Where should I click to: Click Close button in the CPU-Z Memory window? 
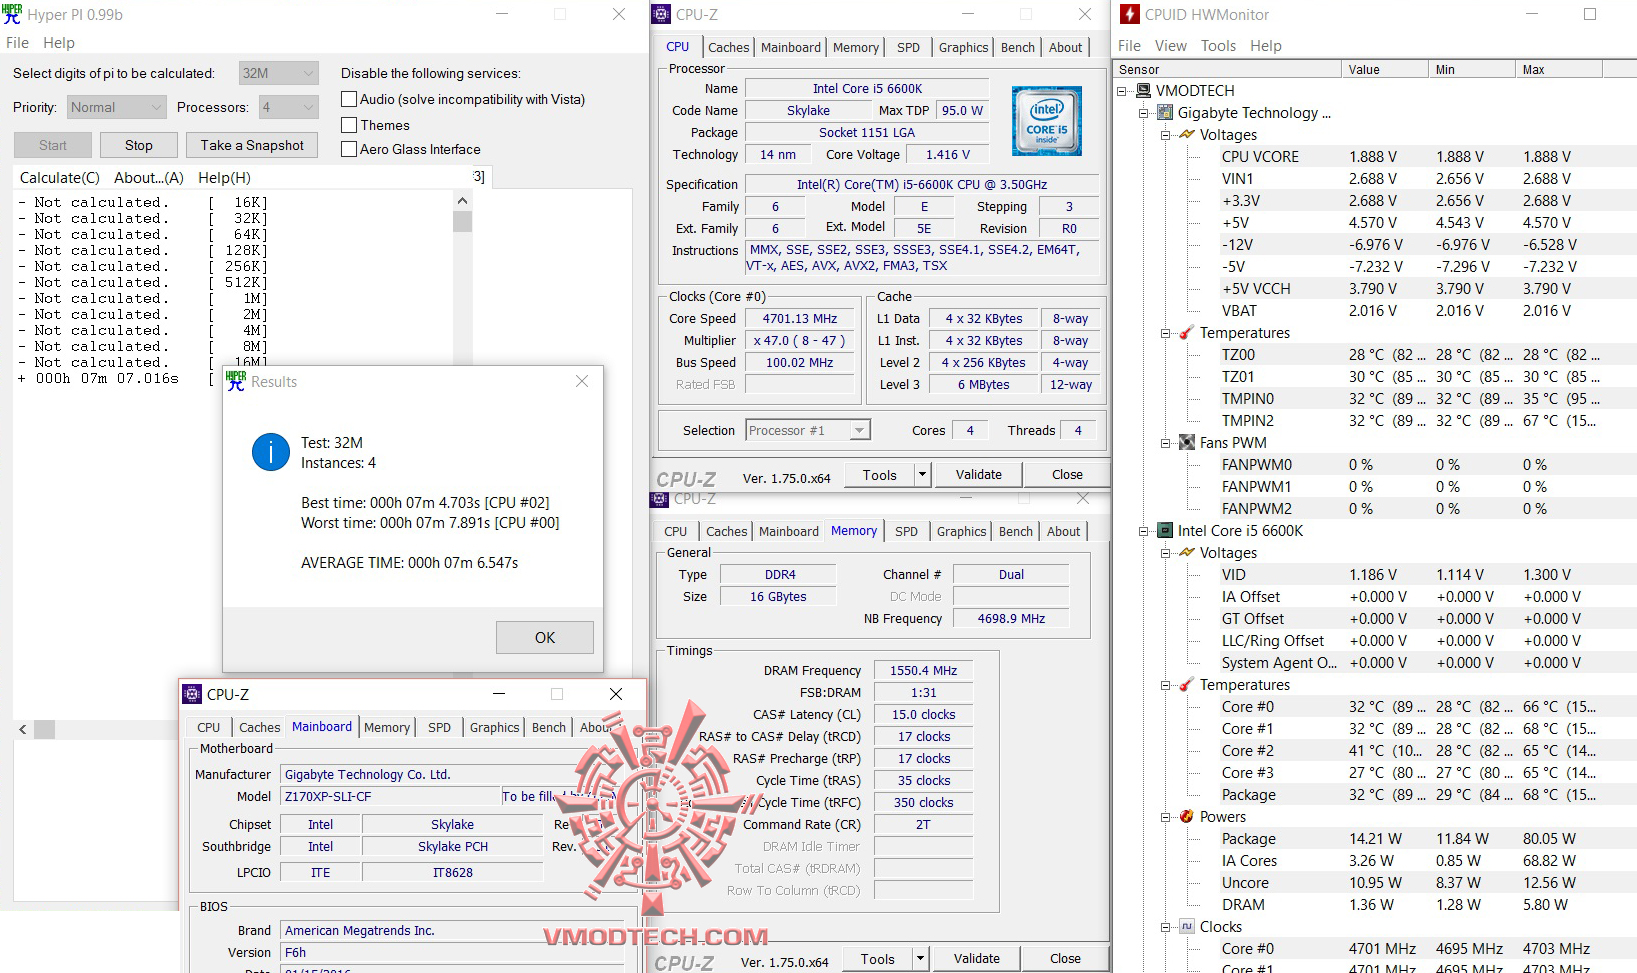coord(1065,958)
